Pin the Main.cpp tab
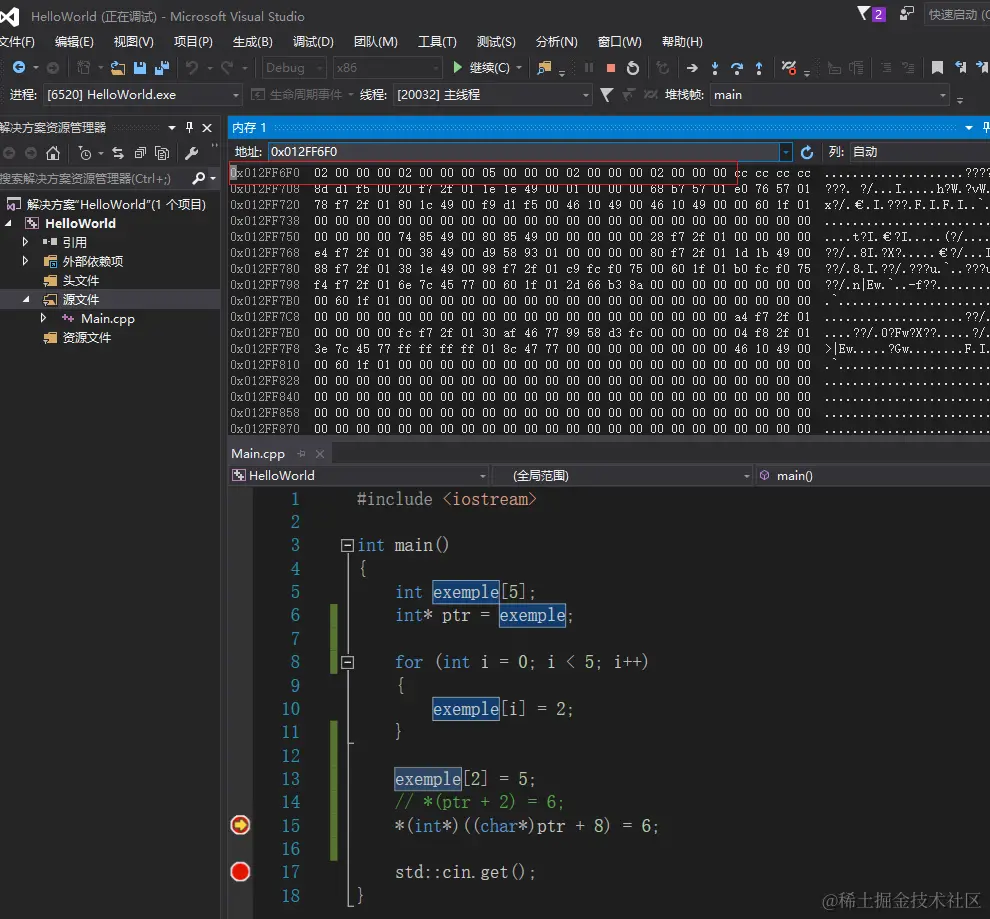The image size is (990, 919). click(301, 454)
